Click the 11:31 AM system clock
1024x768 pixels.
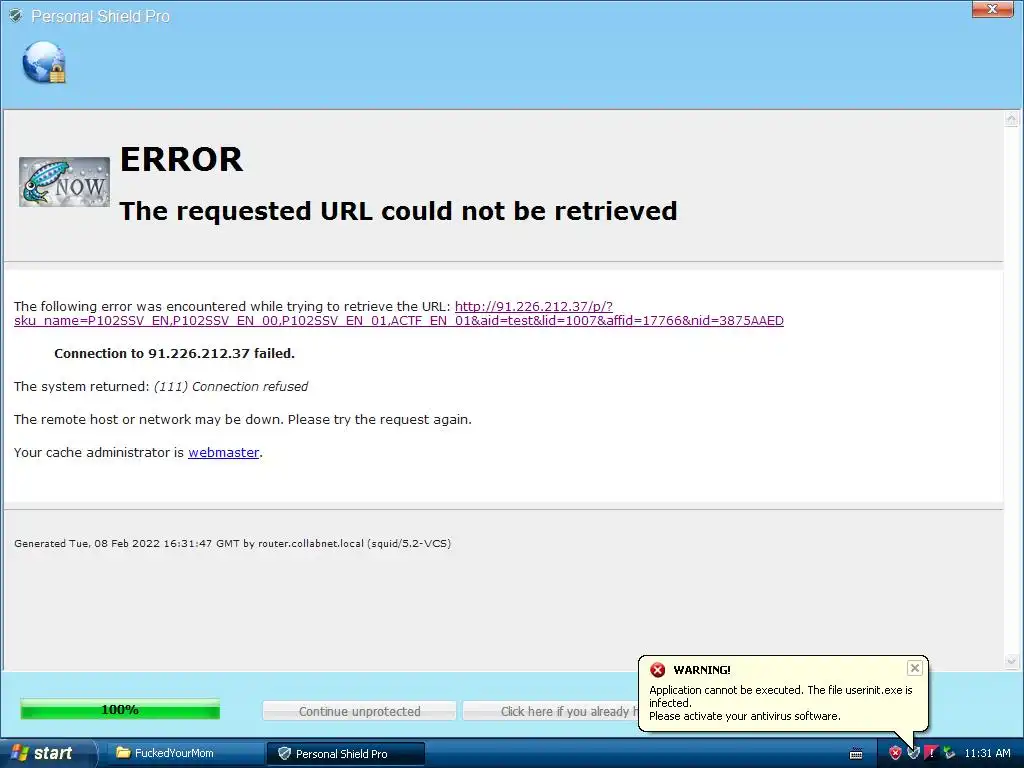987,753
